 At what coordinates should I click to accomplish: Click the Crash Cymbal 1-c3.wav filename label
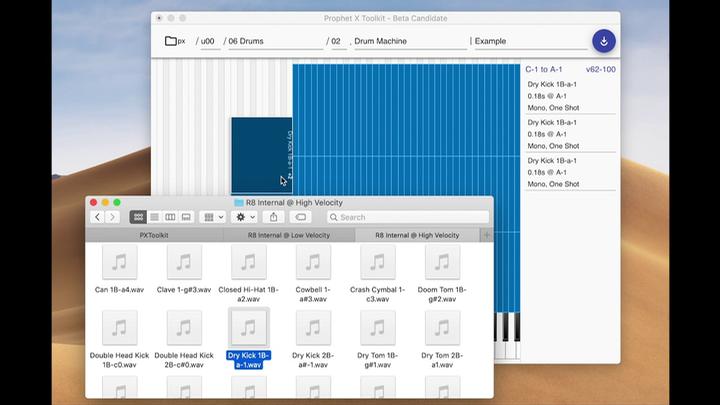[377, 294]
